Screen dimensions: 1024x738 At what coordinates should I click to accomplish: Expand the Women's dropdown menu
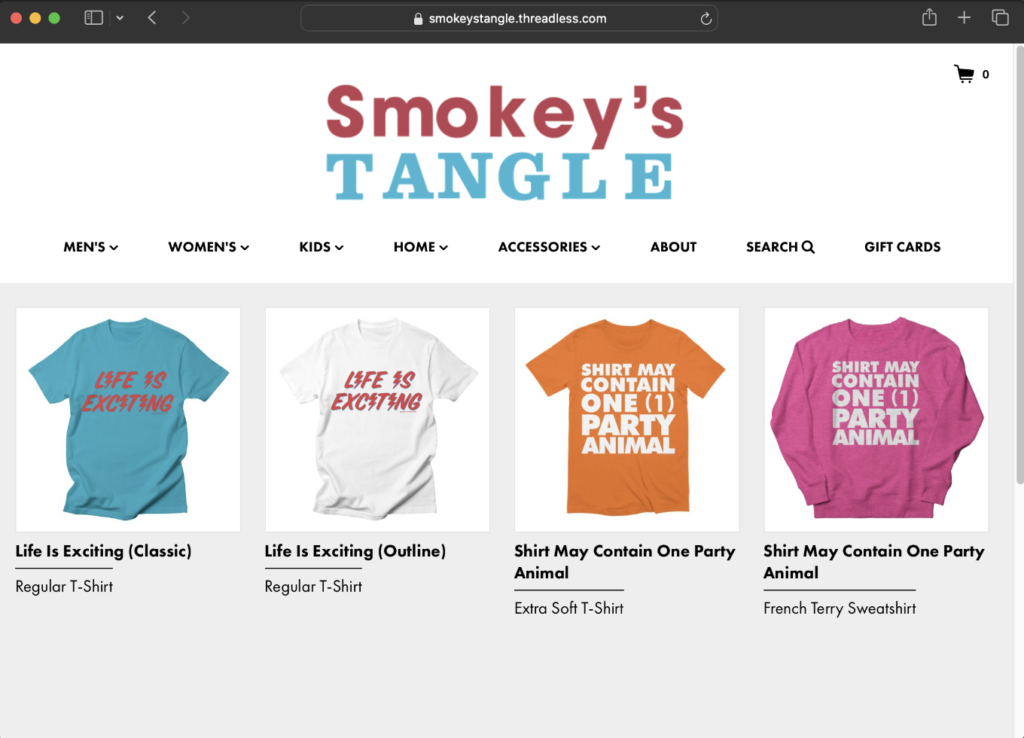pos(208,247)
